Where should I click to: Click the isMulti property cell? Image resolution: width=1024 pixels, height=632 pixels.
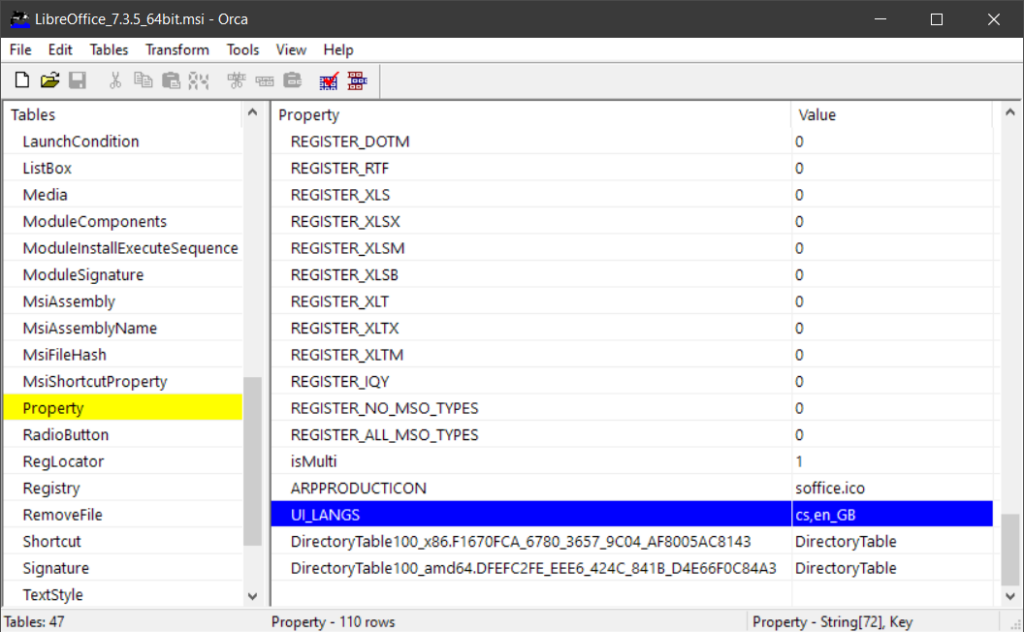[531, 462]
